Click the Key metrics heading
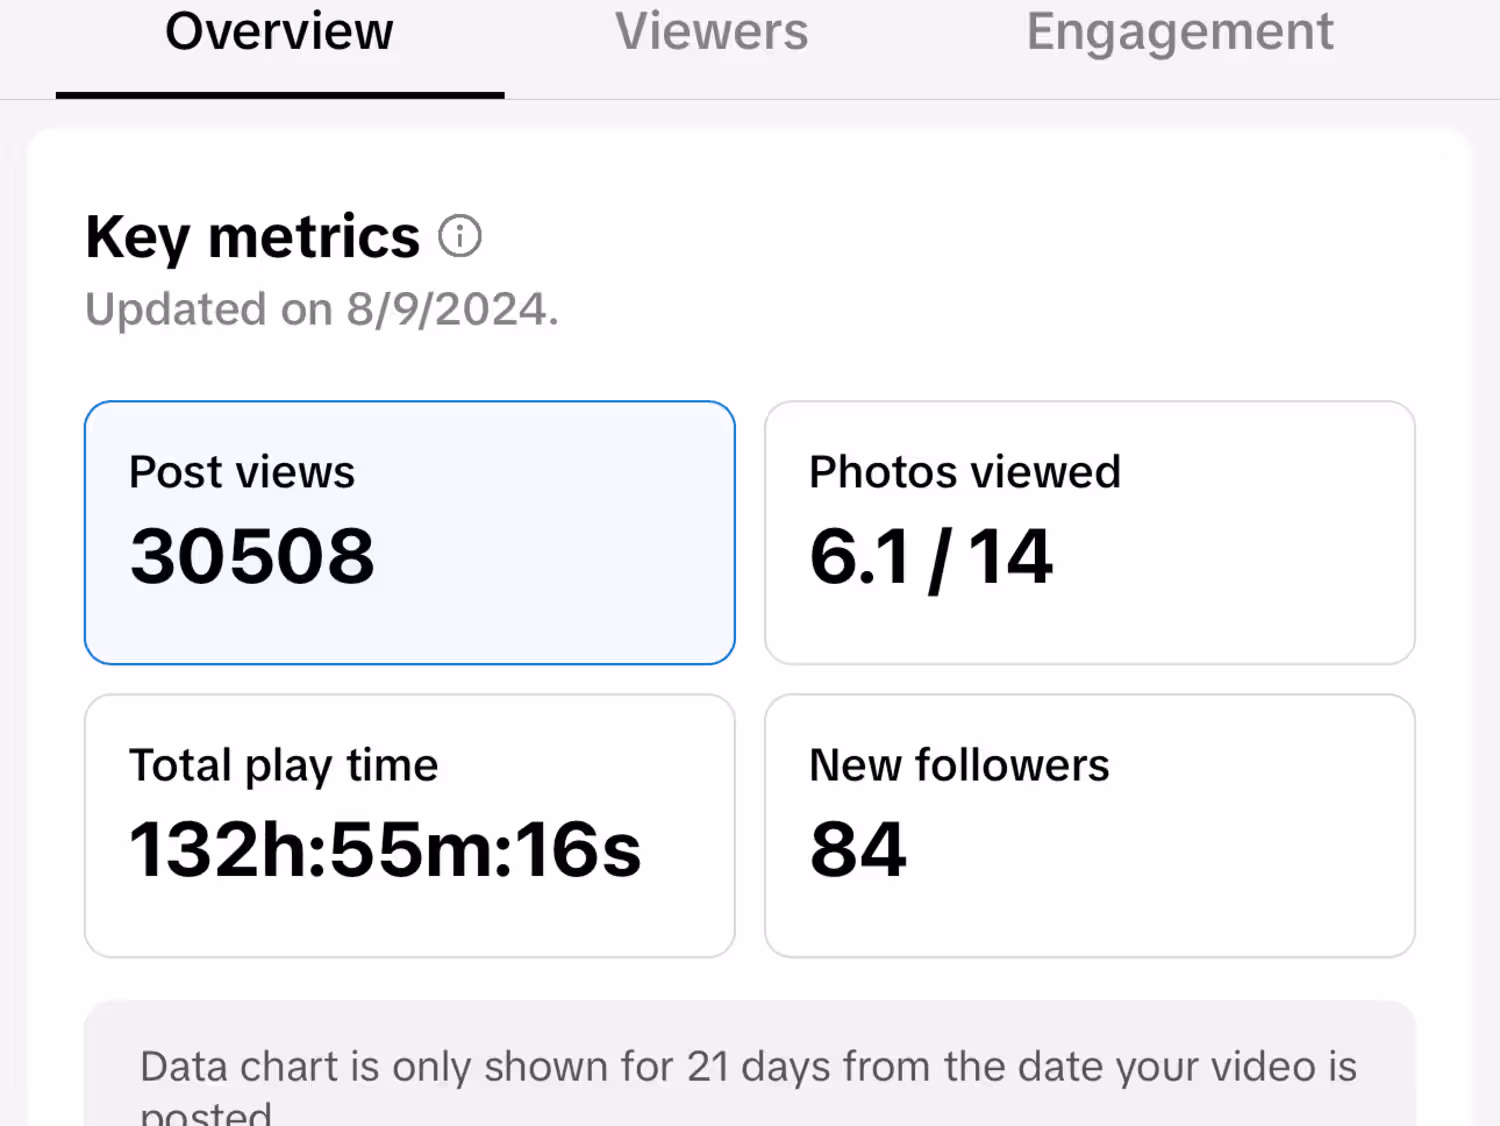Screen dimensions: 1500x1126 pos(253,237)
